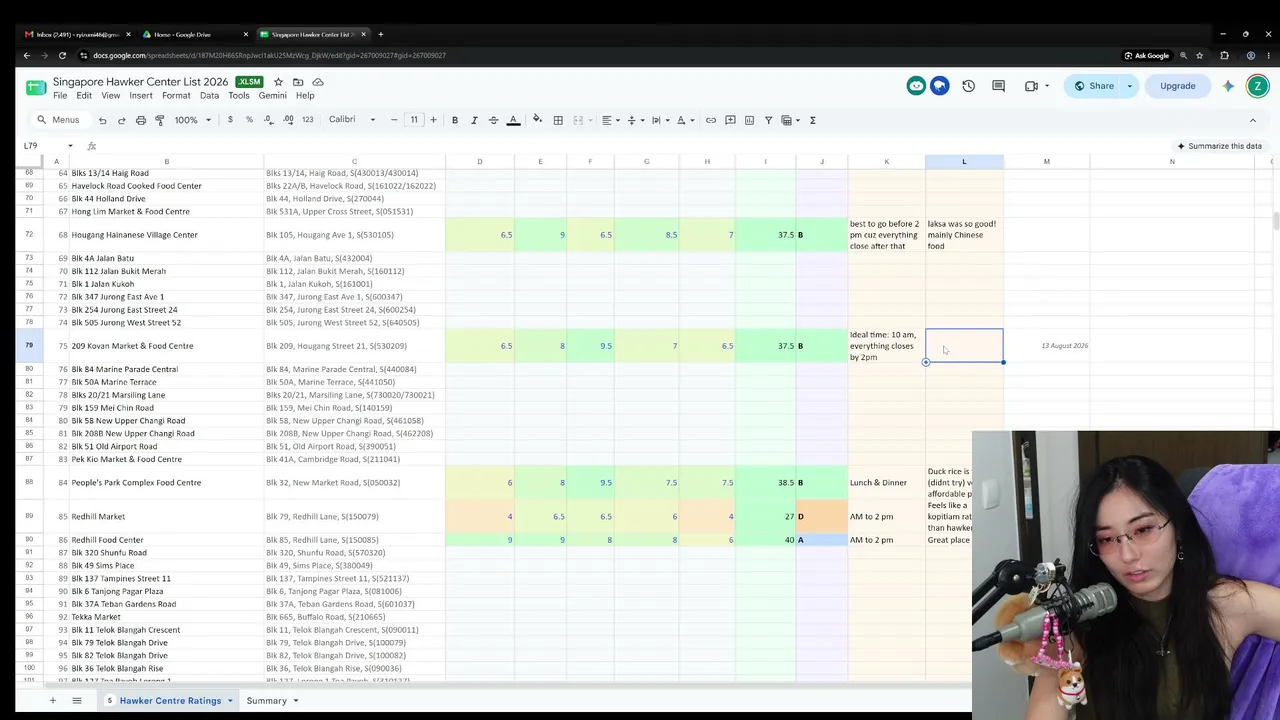Open Hawker Centre Ratings tab menu arrow
Image resolution: width=1280 pixels, height=720 pixels.
[230, 701]
